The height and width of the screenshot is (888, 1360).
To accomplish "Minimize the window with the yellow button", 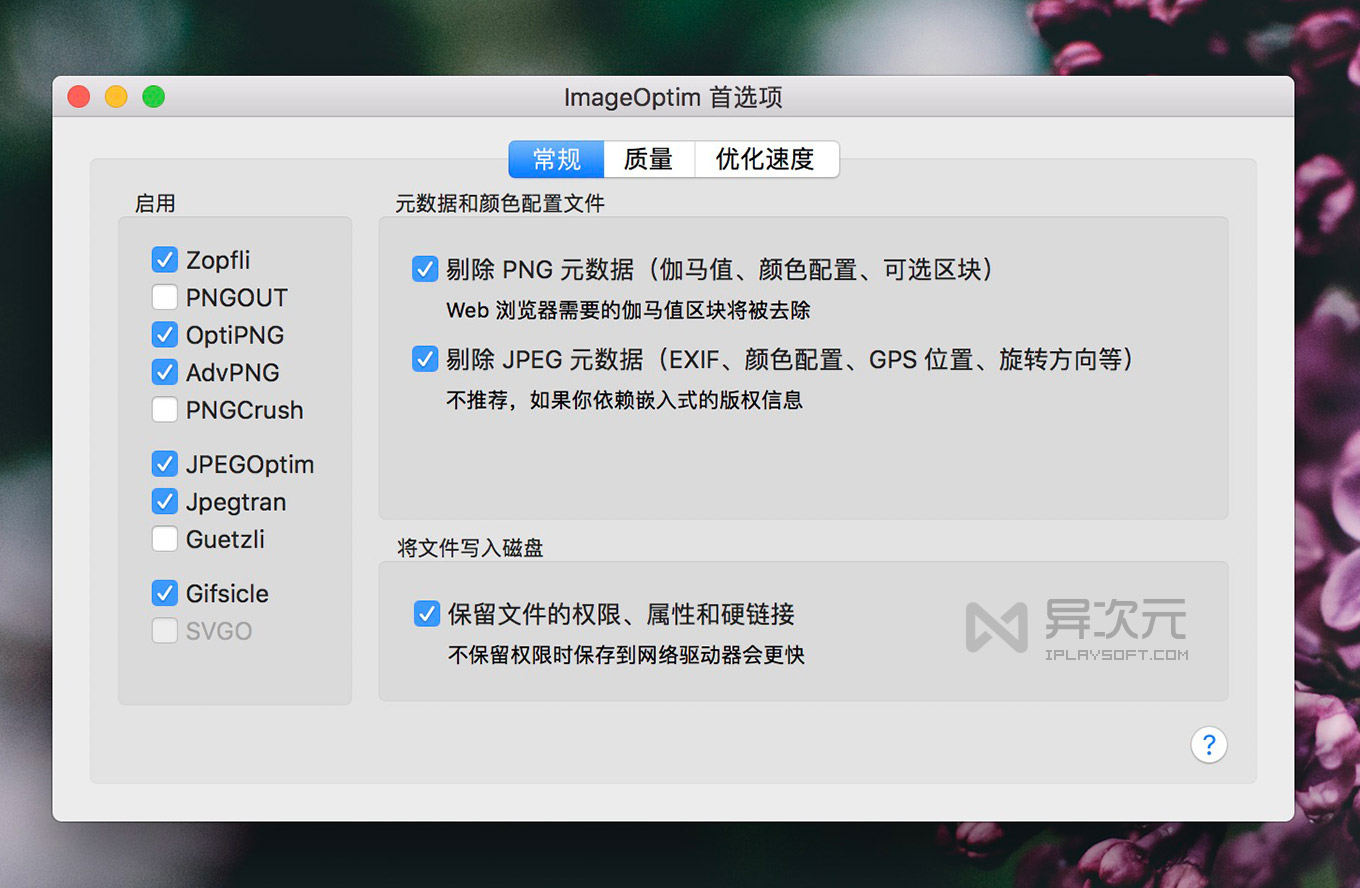I will click(x=116, y=97).
